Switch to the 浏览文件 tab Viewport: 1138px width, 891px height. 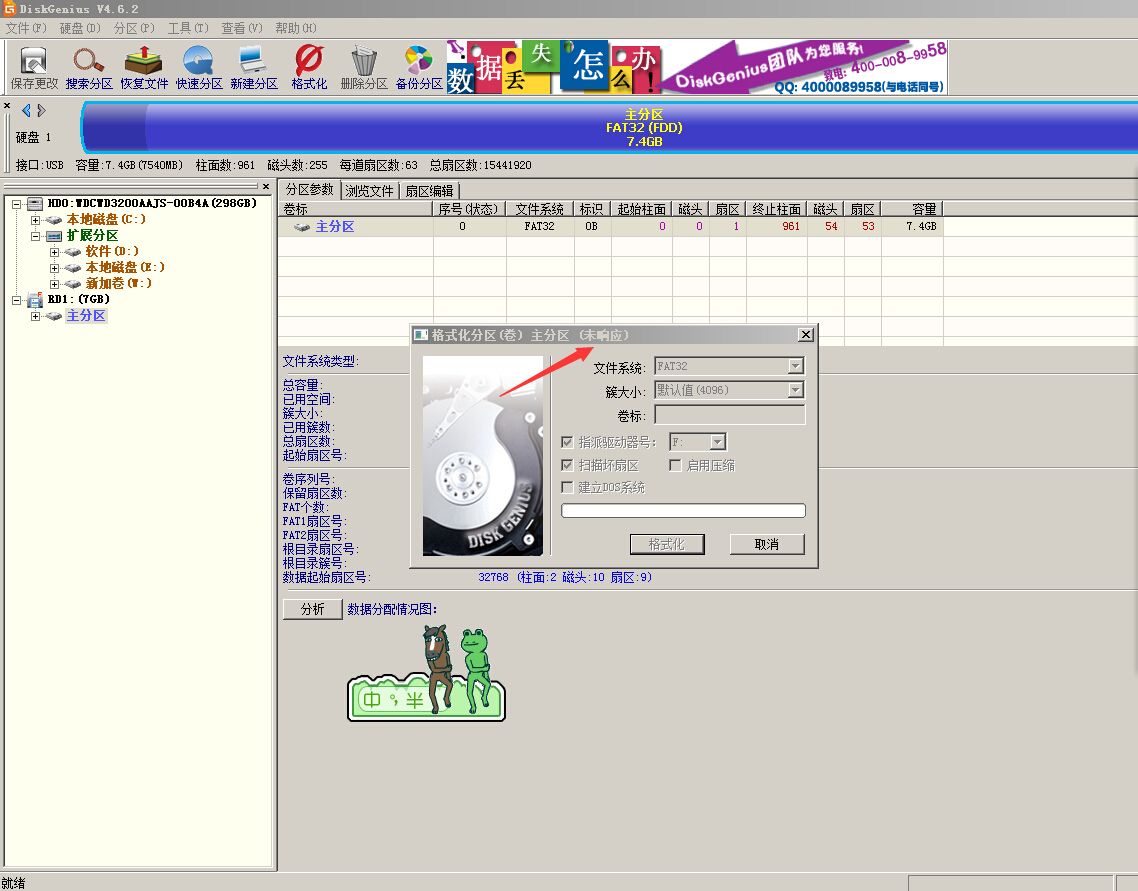point(369,191)
